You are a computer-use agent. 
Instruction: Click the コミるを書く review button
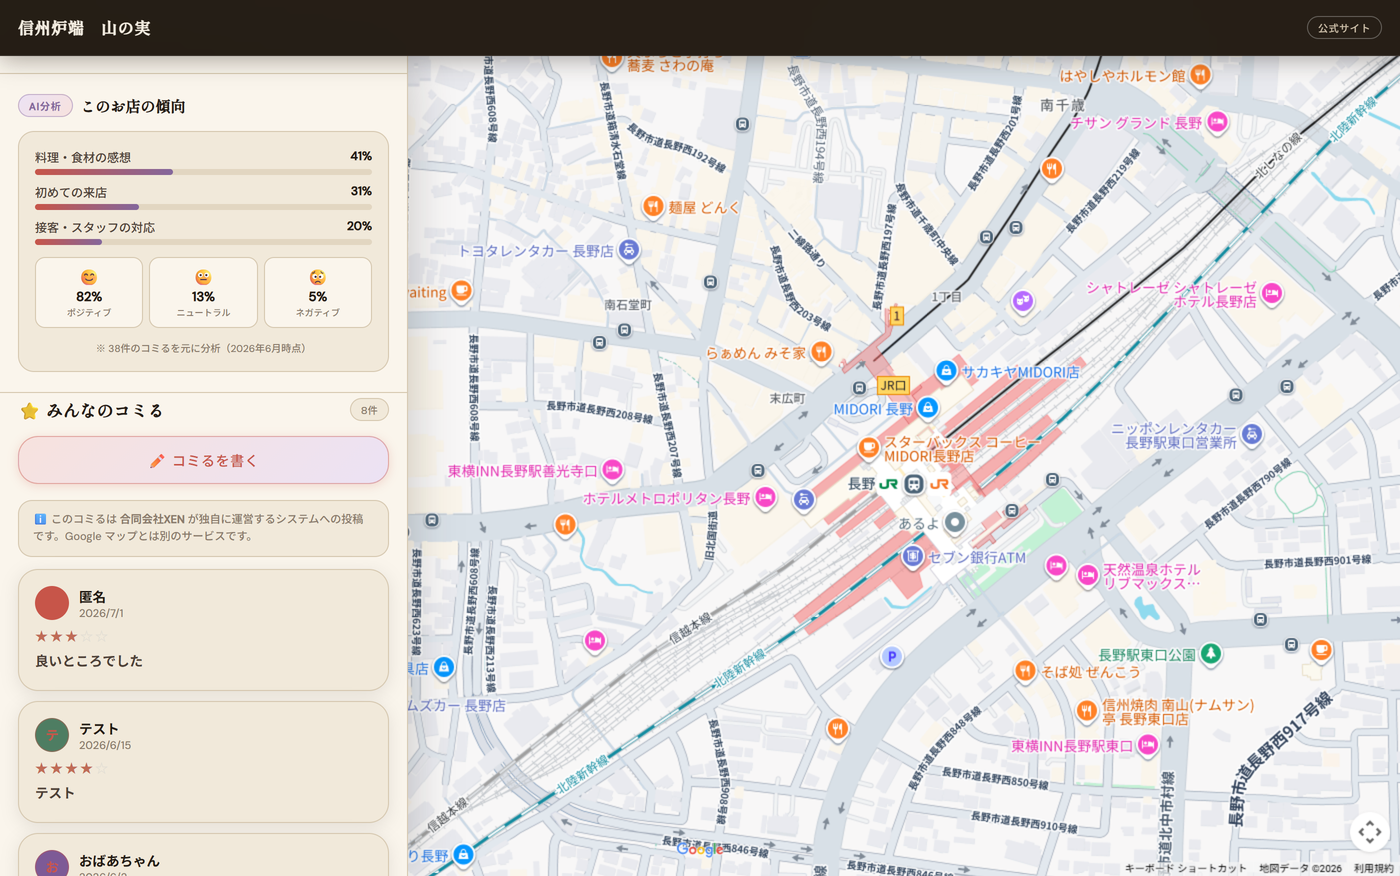click(203, 460)
